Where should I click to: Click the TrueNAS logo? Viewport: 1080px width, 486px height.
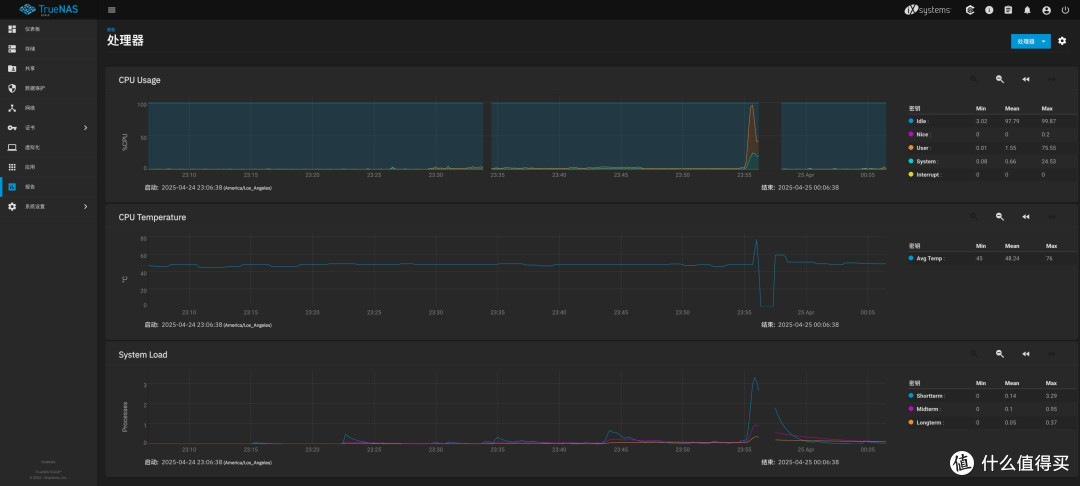[48, 10]
